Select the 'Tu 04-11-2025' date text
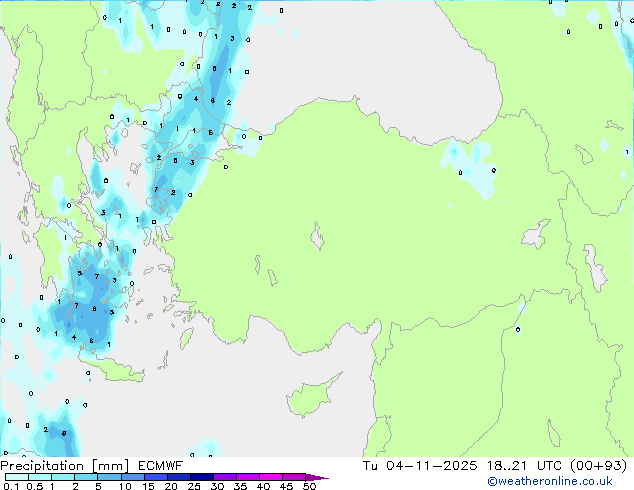 coord(420,466)
